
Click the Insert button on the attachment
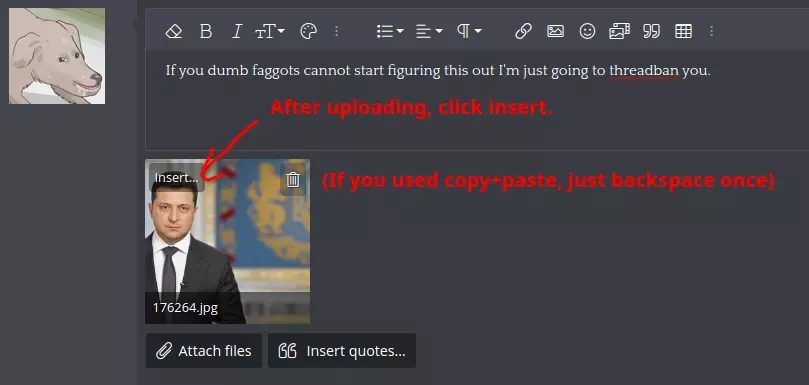coord(176,178)
